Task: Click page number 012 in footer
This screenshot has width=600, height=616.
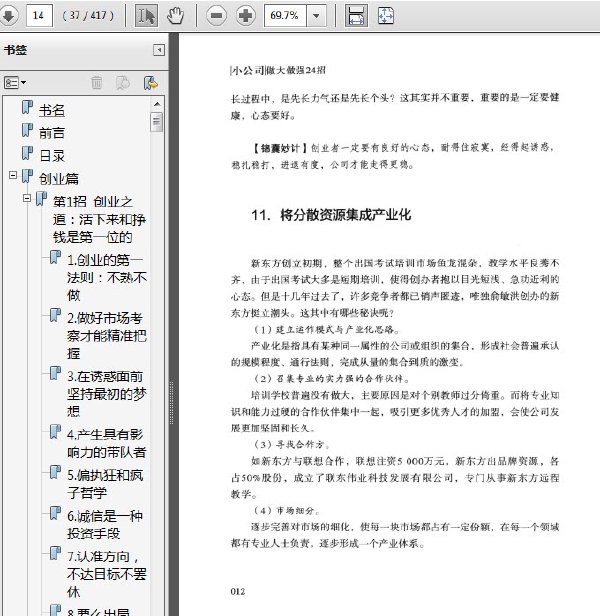Action: tap(238, 592)
